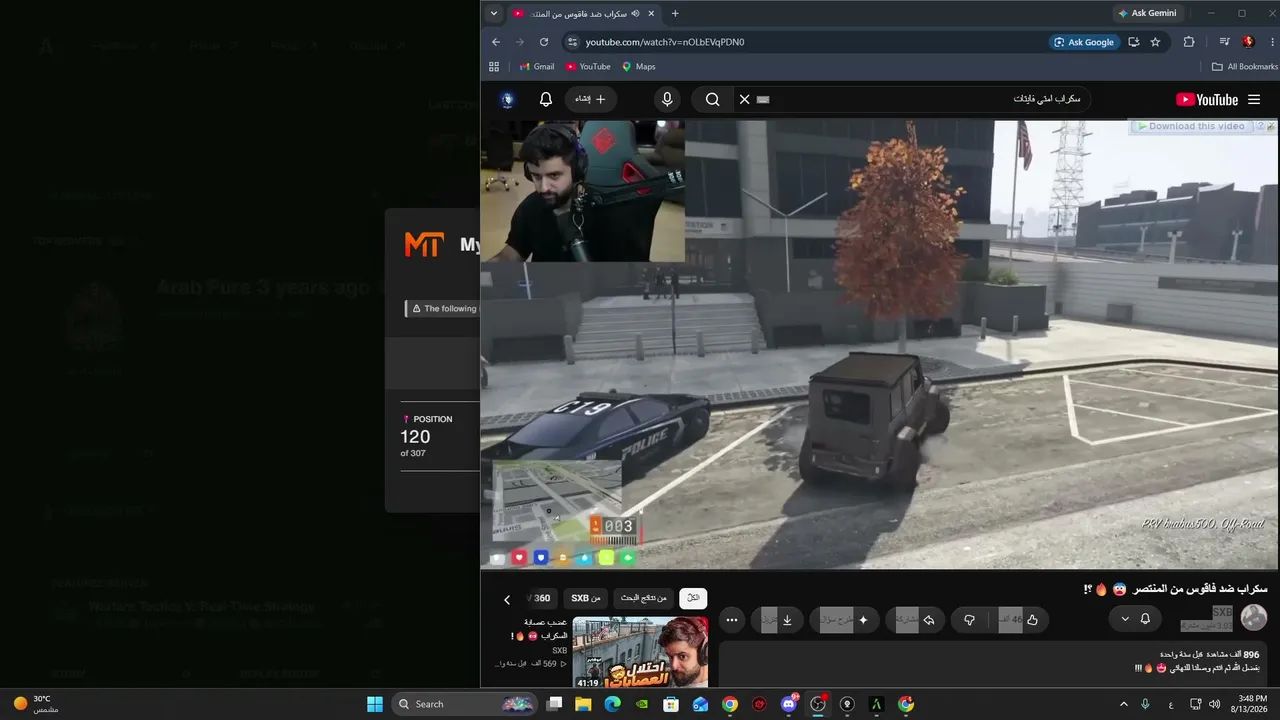Mute the tab via speaker icon
This screenshot has width=1280, height=720.
[635, 13]
